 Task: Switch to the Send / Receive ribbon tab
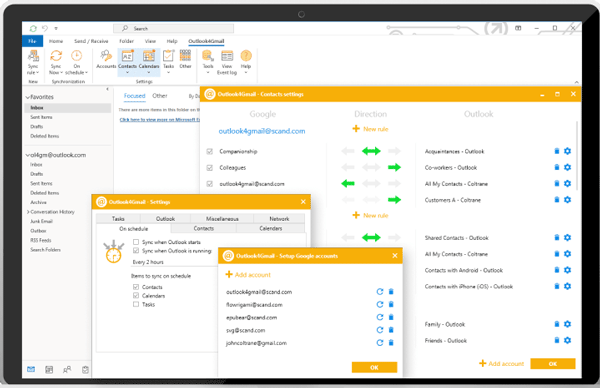(91, 41)
